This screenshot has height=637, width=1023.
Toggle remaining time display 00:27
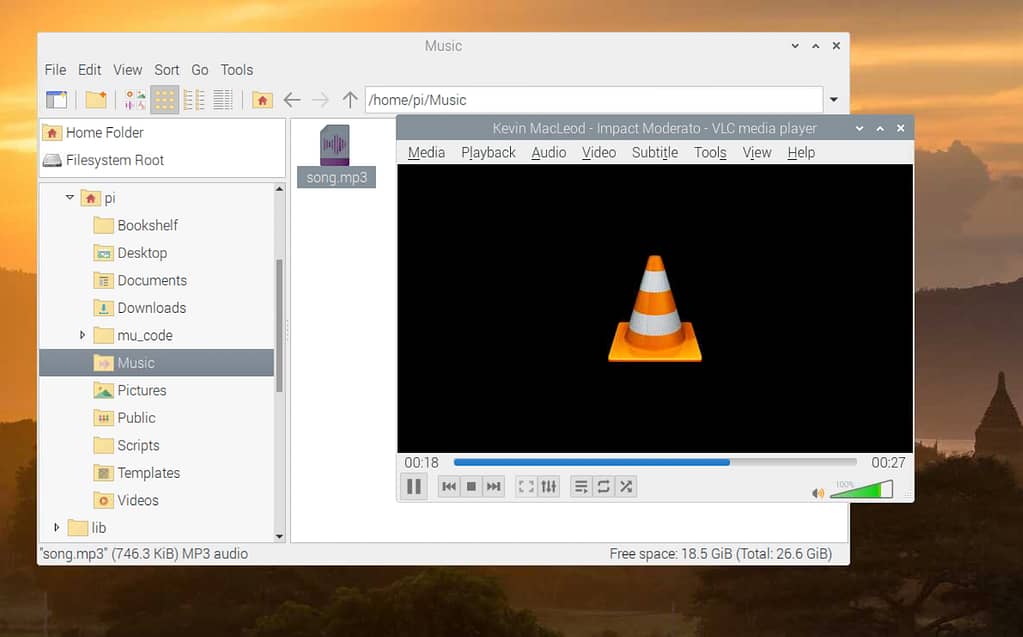click(x=888, y=463)
